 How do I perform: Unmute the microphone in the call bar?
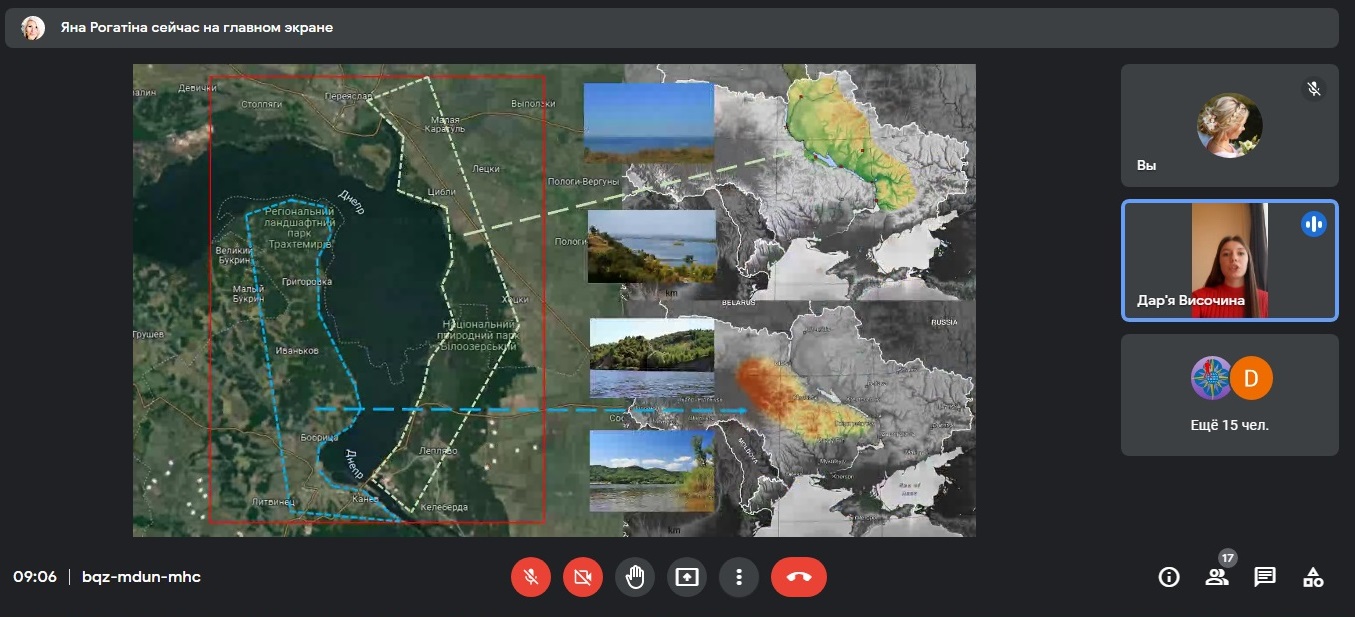click(531, 577)
